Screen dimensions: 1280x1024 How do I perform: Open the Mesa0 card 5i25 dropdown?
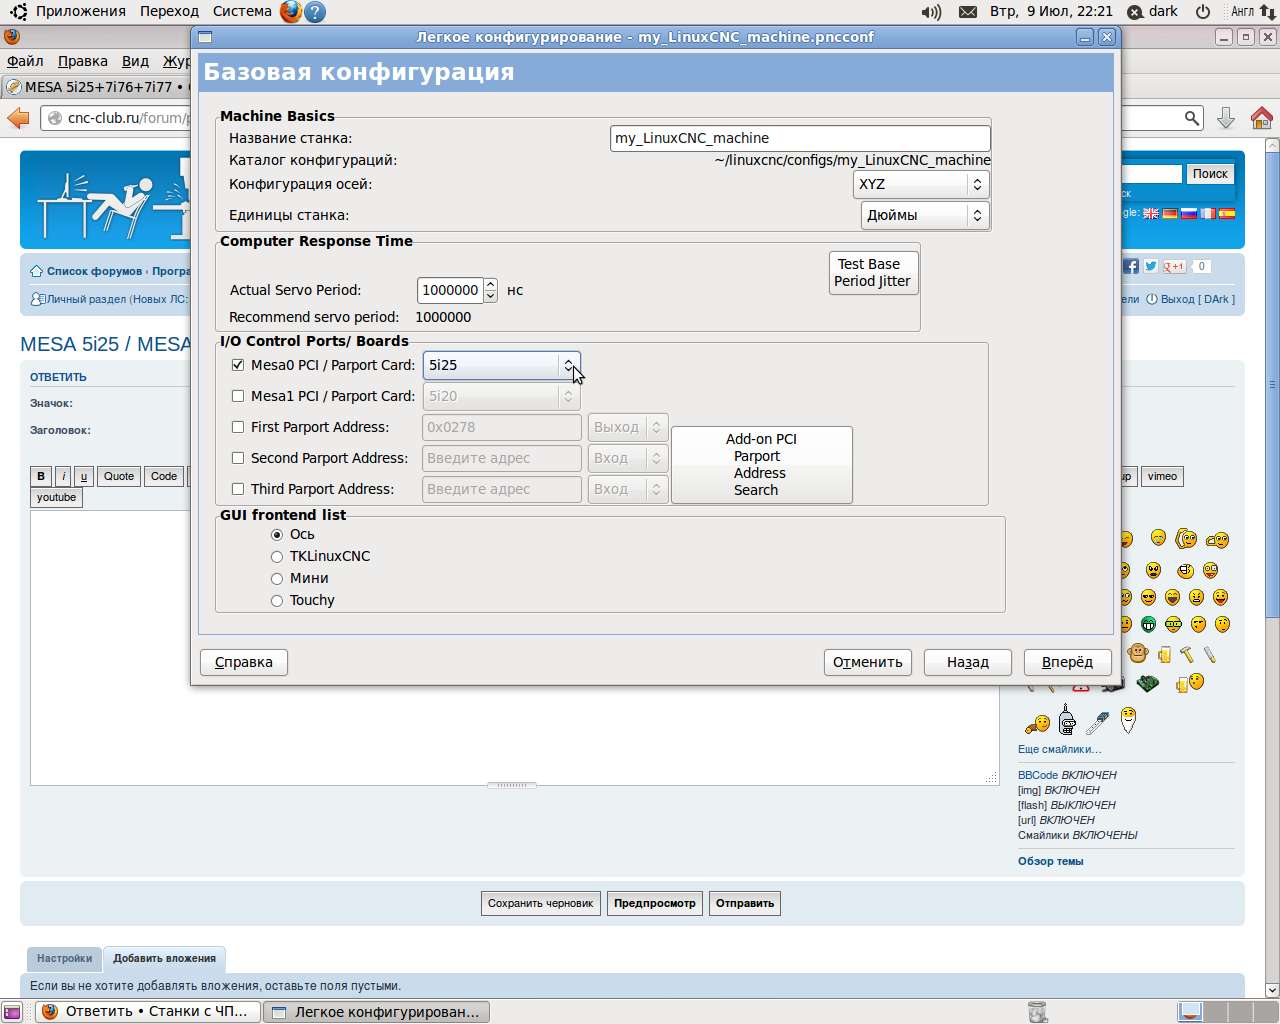(x=501, y=365)
